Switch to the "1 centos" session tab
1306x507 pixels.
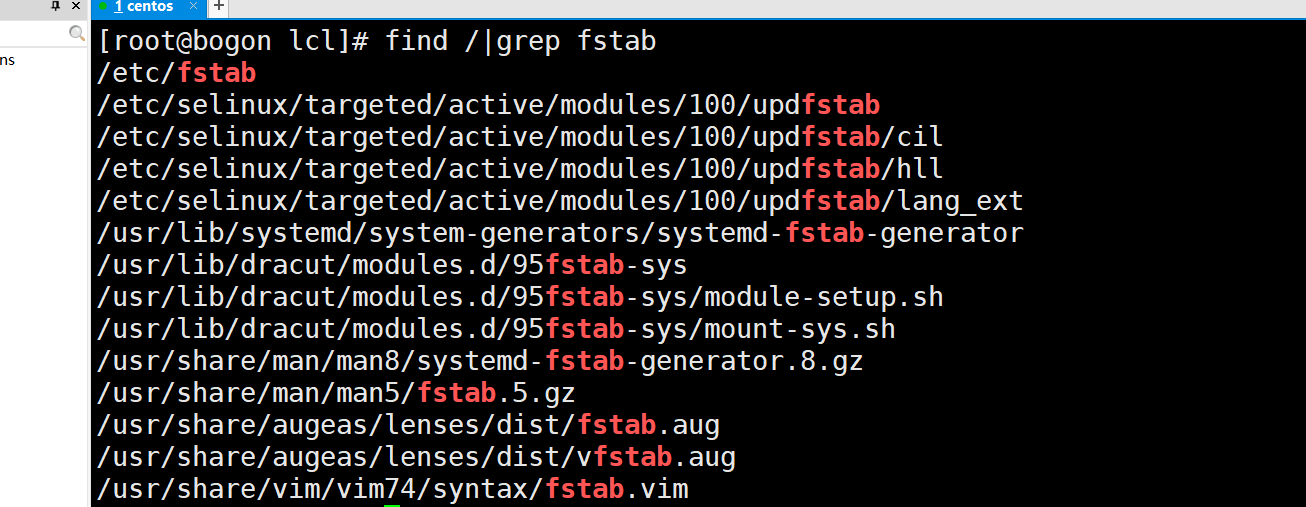pyautogui.click(x=144, y=7)
